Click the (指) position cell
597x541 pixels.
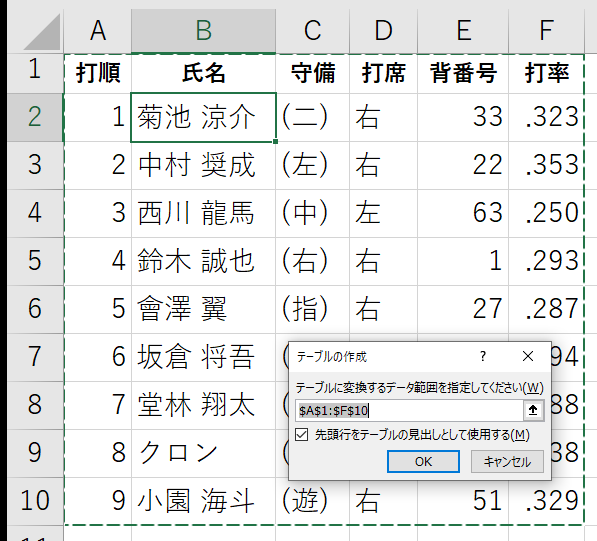coord(312,309)
